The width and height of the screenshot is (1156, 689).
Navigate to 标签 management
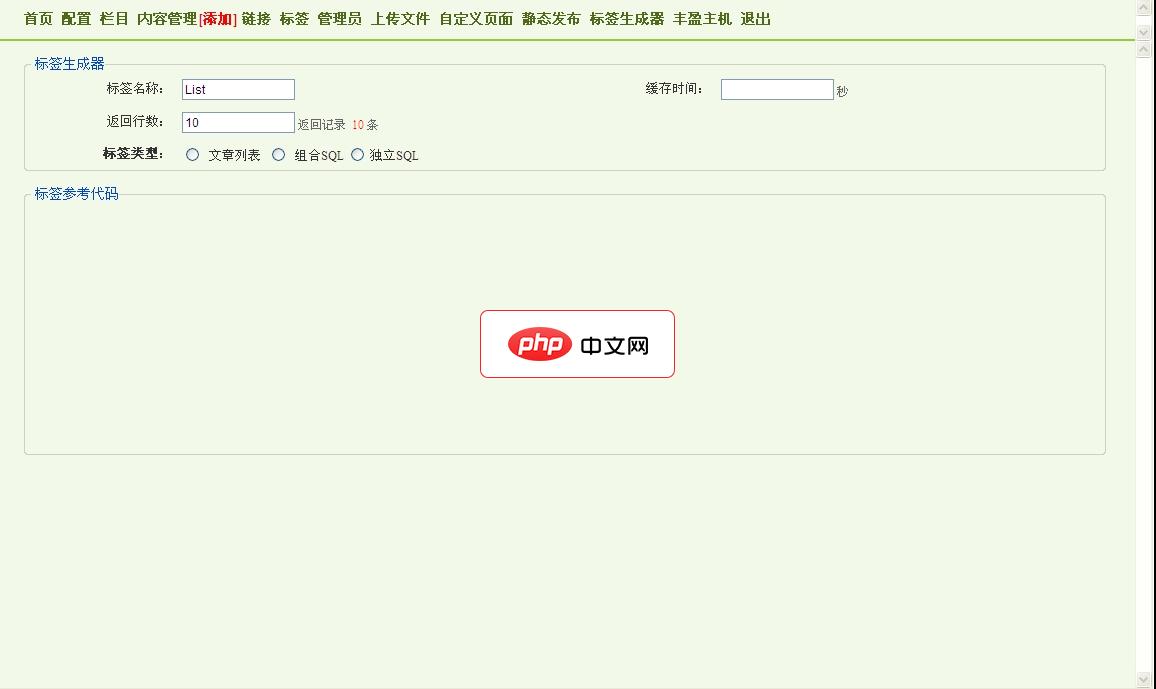293,18
